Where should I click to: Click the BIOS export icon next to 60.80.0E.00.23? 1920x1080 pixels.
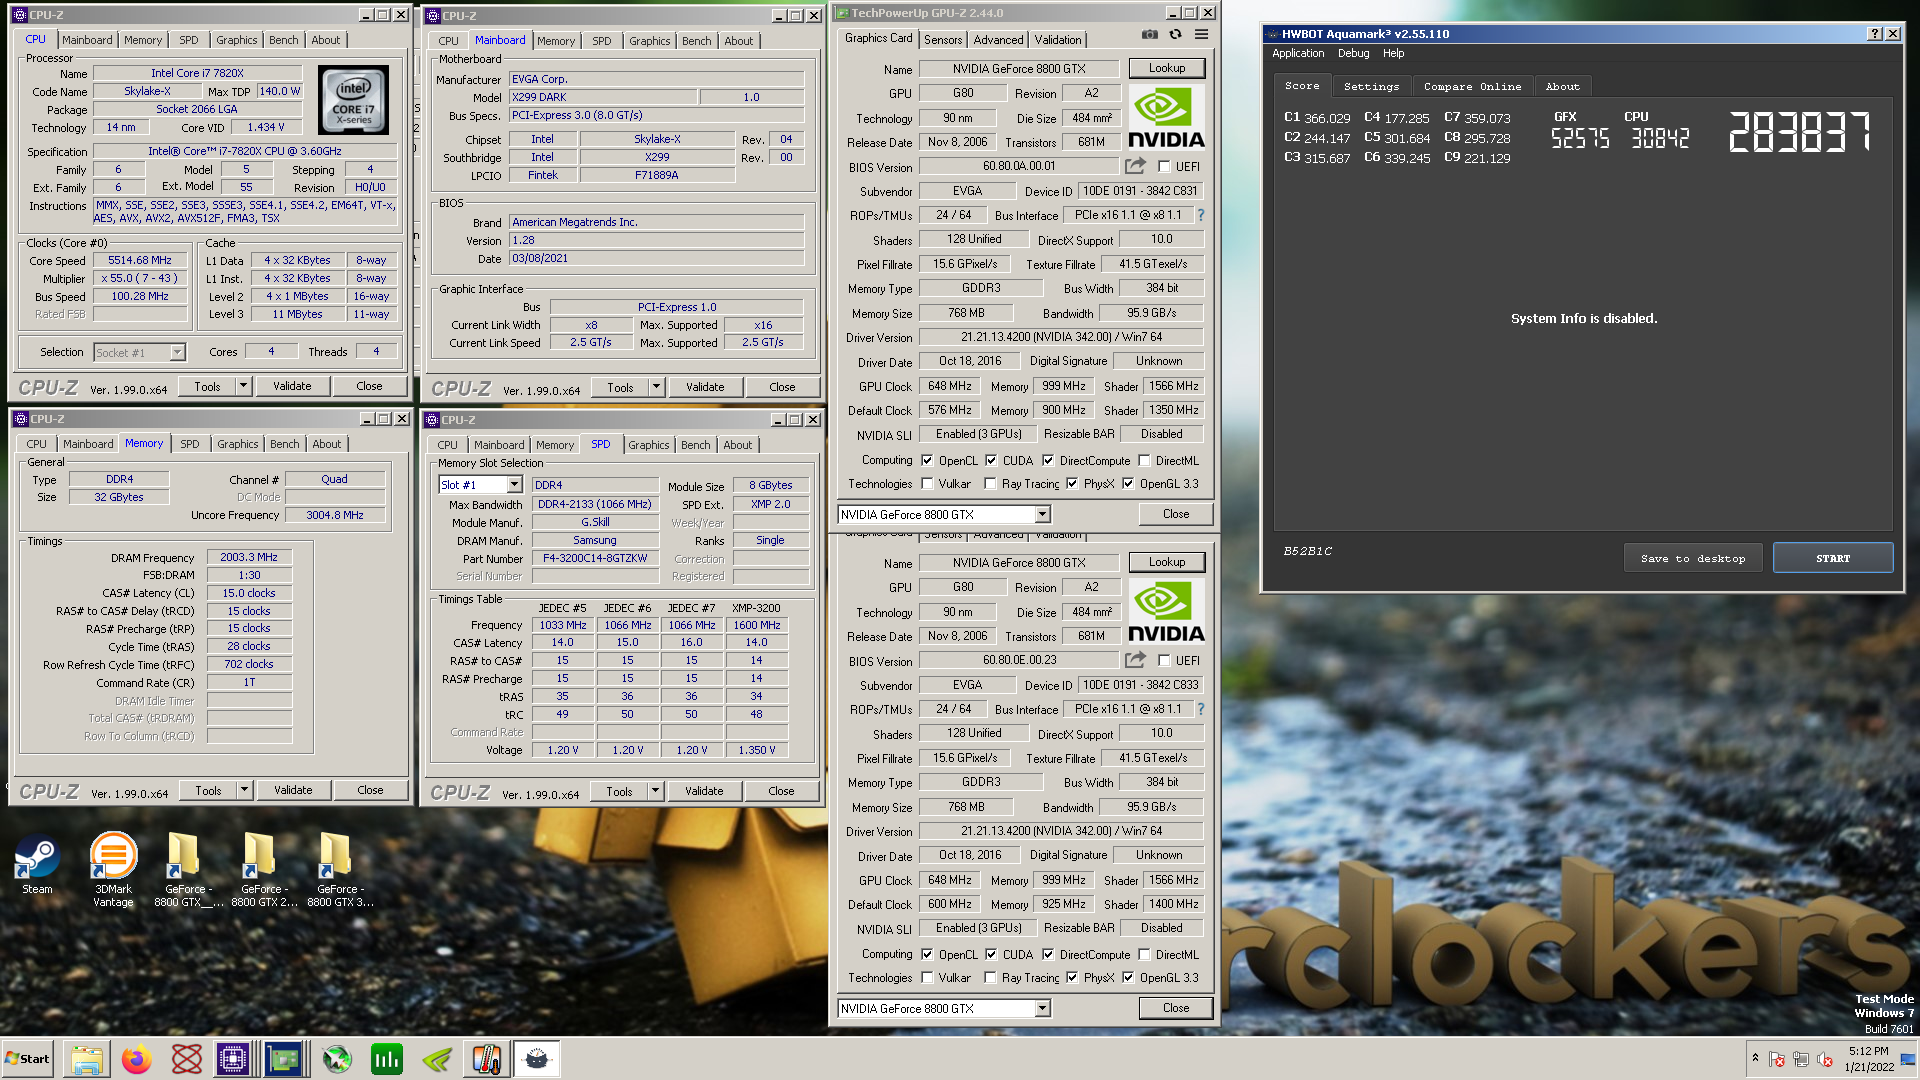tap(1135, 660)
